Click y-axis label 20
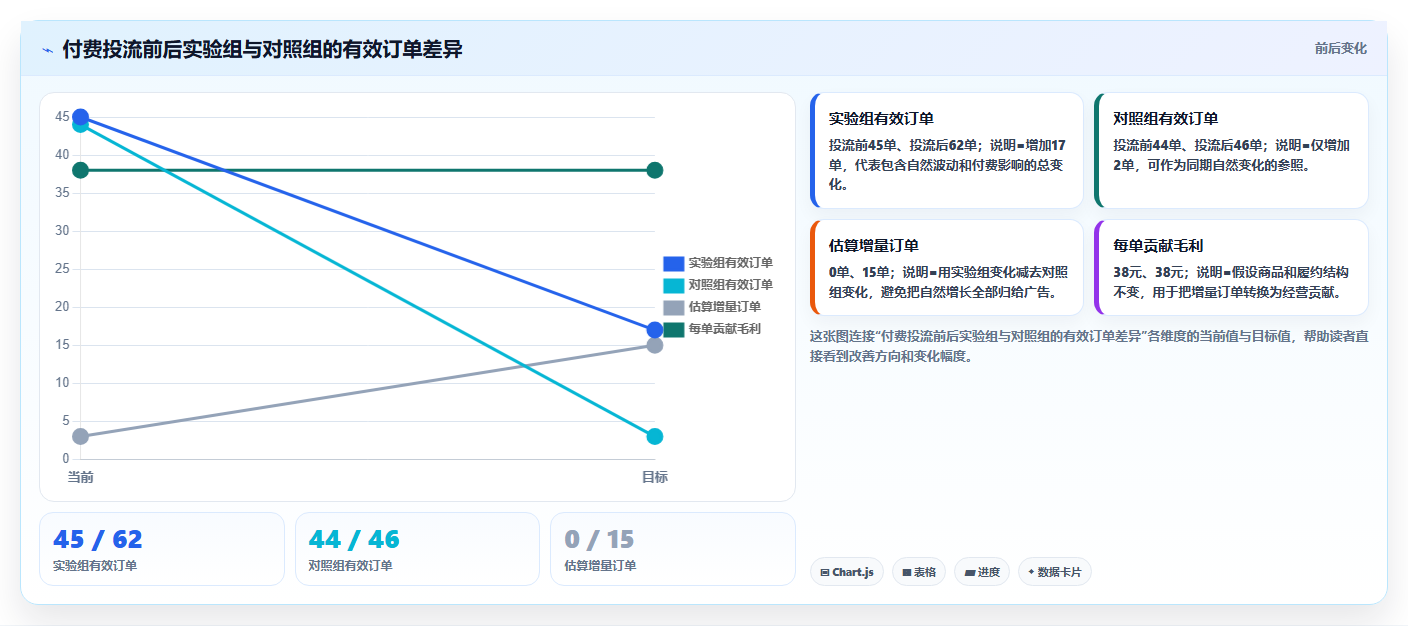The width and height of the screenshot is (1408, 626). [x=62, y=307]
